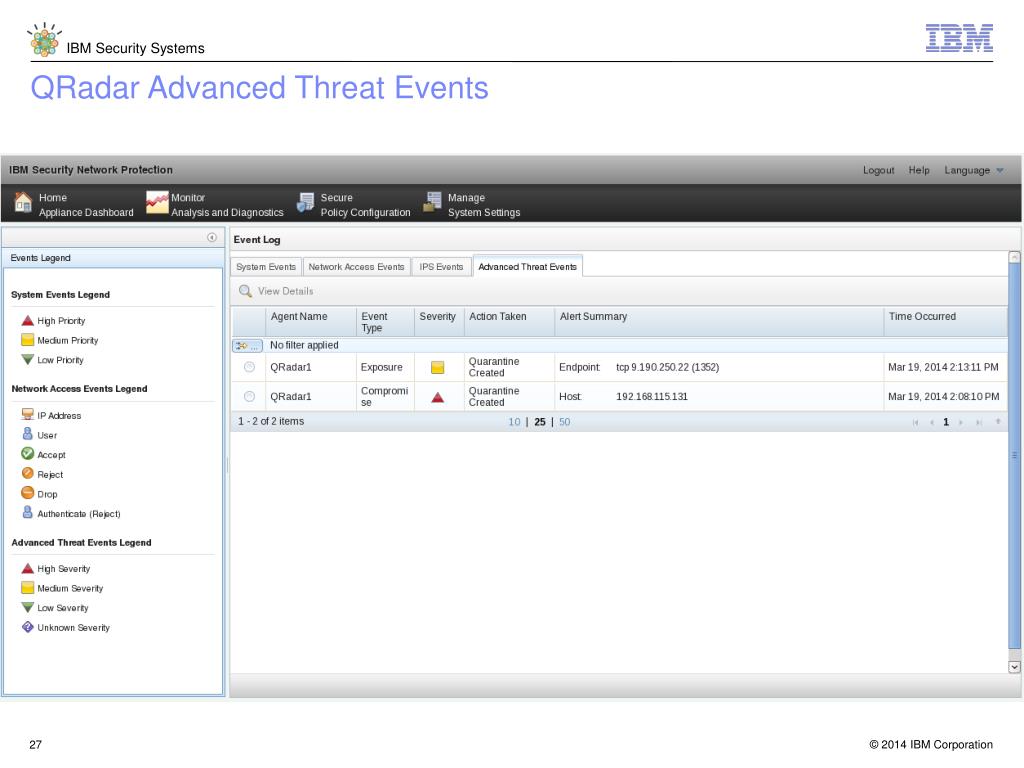
Task: Click alert summary tcp 9.190.250.22 (1352)
Action: tap(667, 367)
